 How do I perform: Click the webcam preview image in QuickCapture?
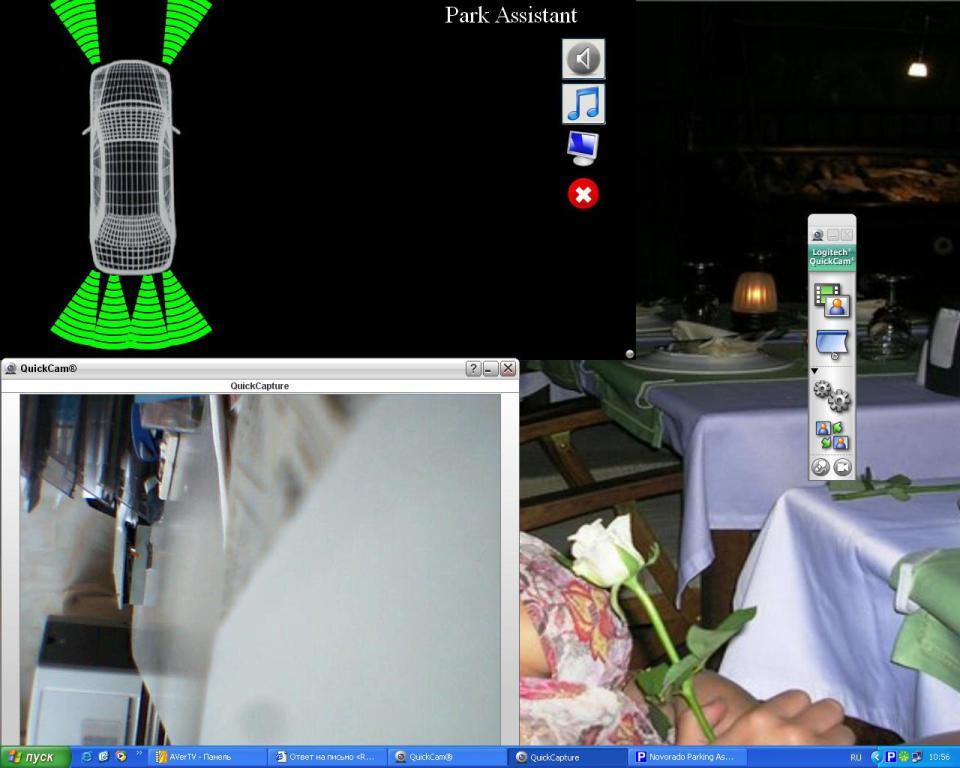click(x=260, y=568)
